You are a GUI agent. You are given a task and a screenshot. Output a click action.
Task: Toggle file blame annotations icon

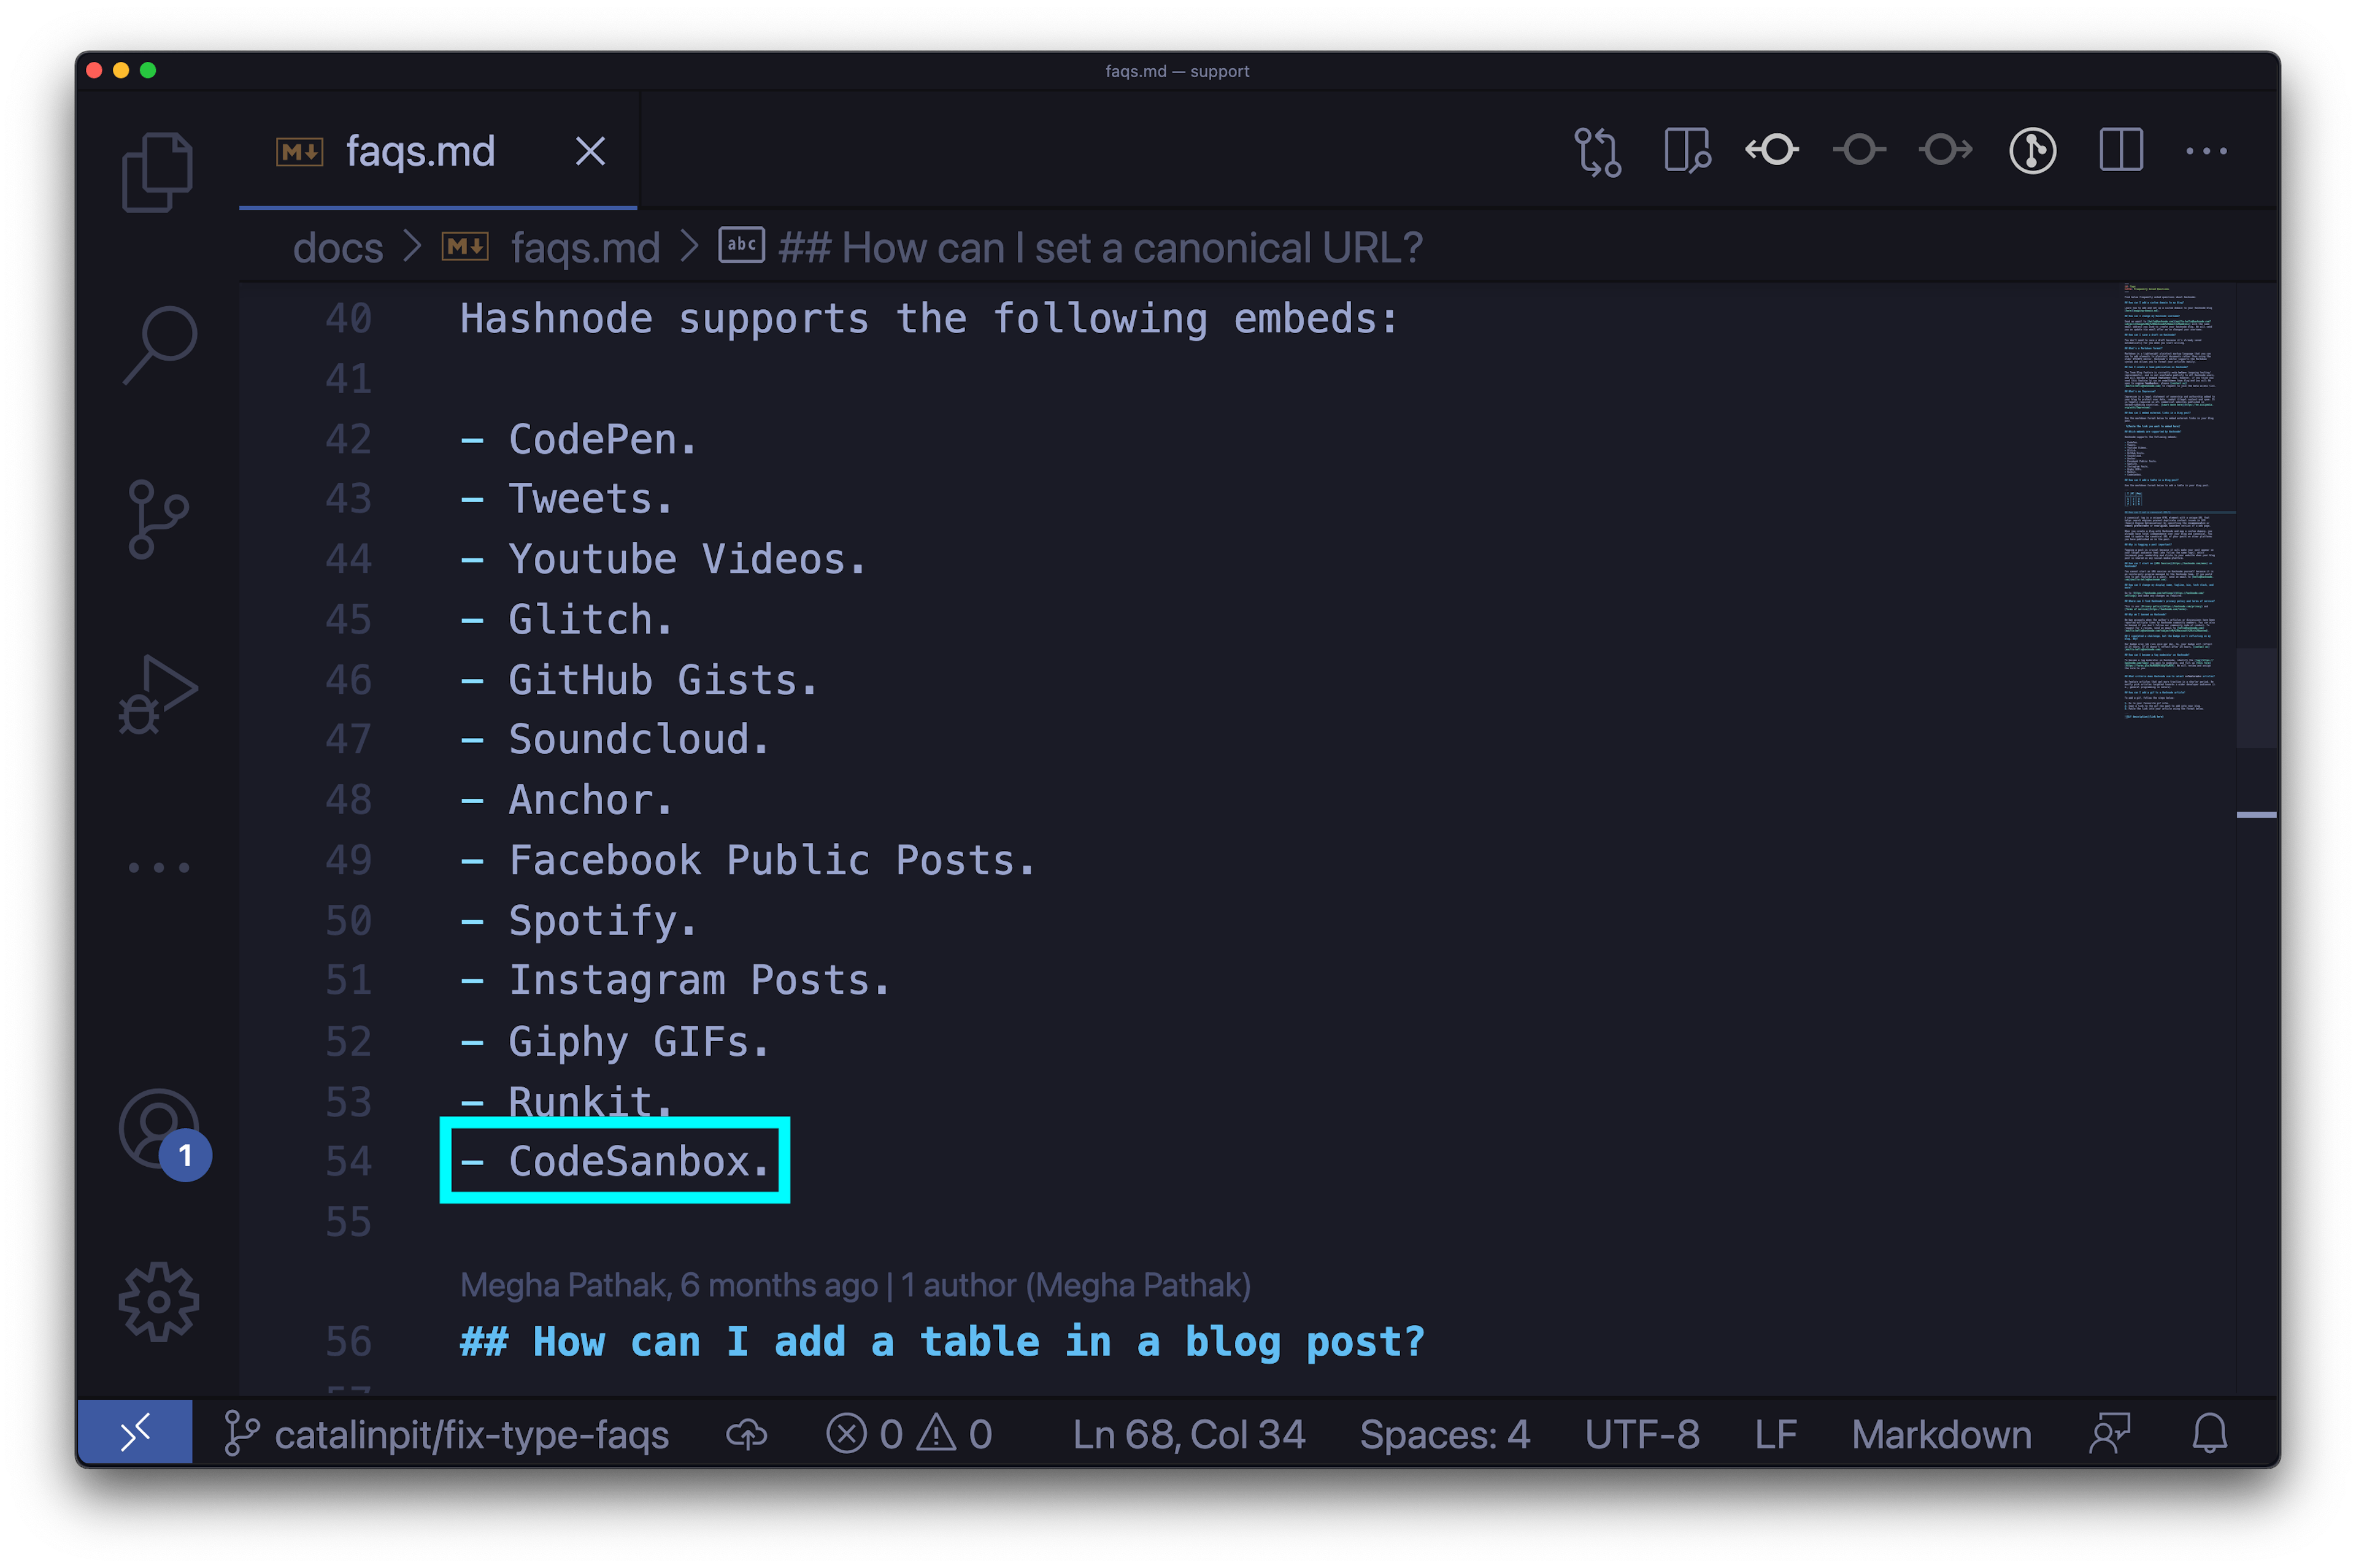[2032, 151]
